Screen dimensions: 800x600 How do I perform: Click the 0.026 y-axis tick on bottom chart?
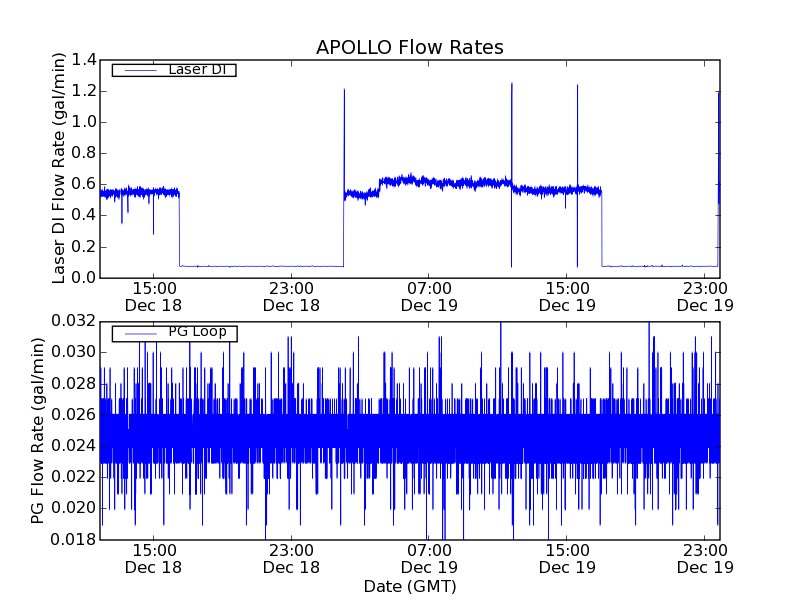point(76,414)
